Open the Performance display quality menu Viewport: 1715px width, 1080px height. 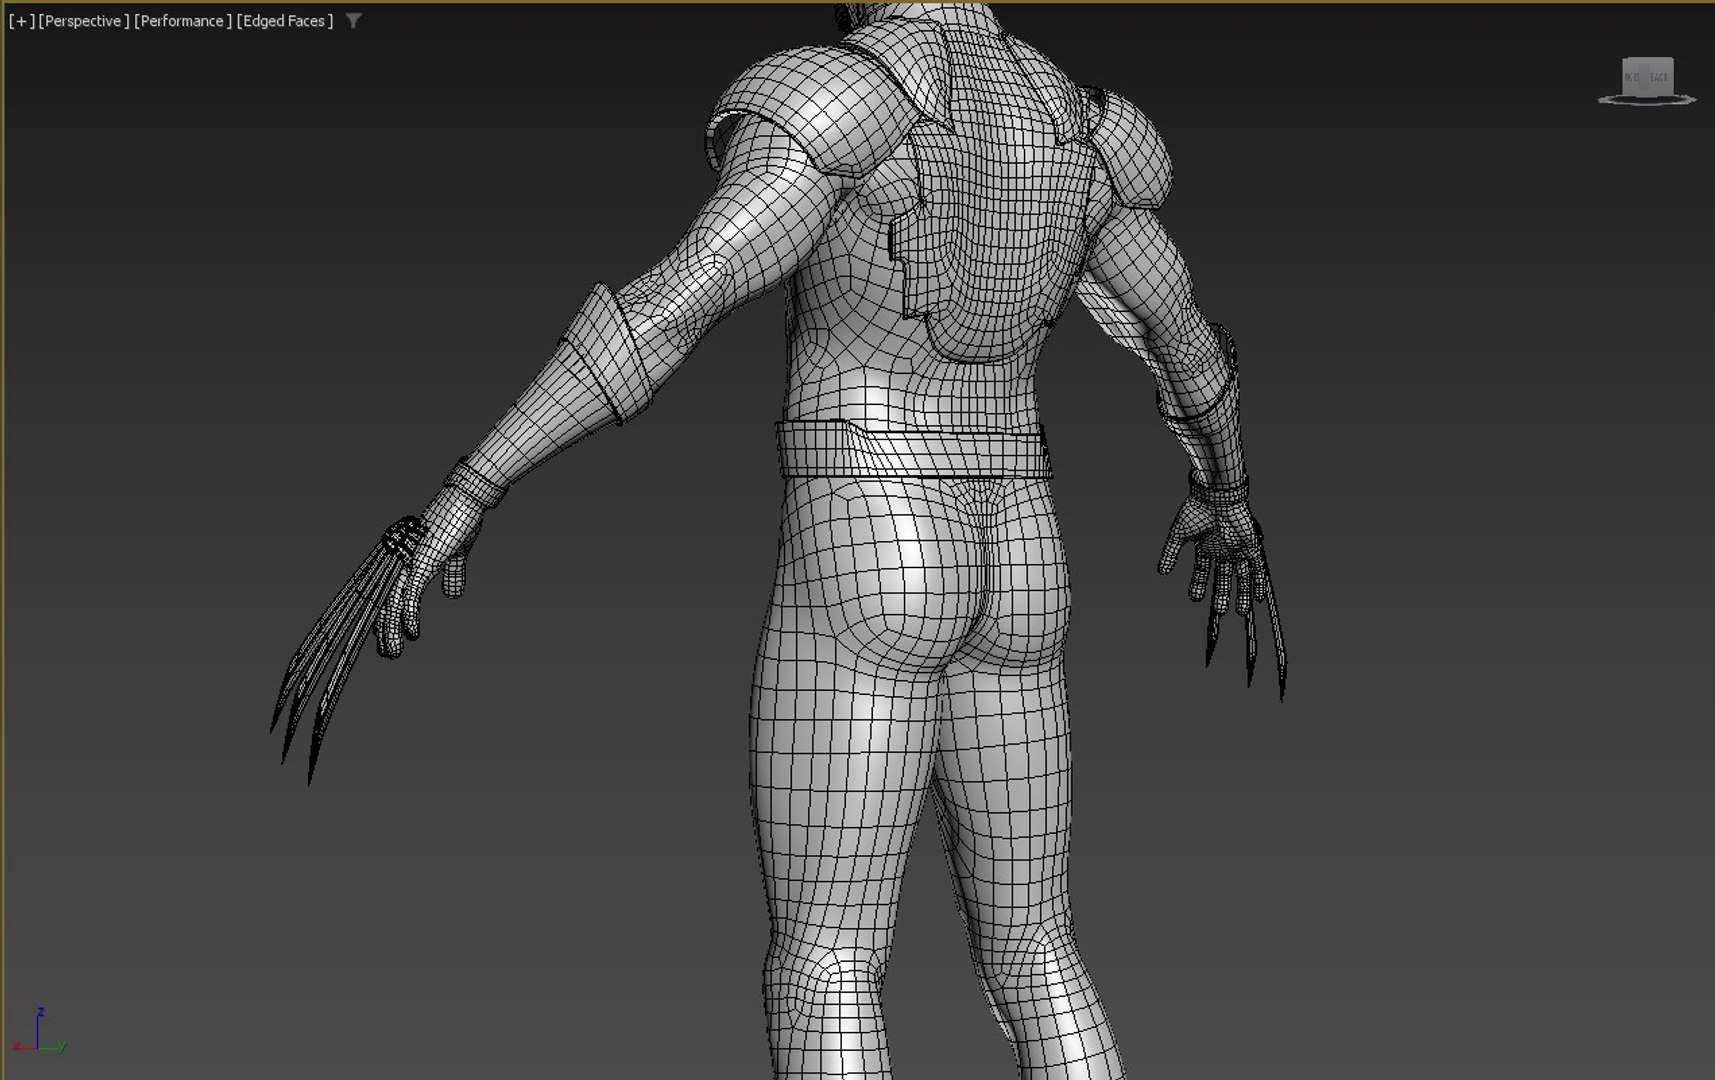183,21
